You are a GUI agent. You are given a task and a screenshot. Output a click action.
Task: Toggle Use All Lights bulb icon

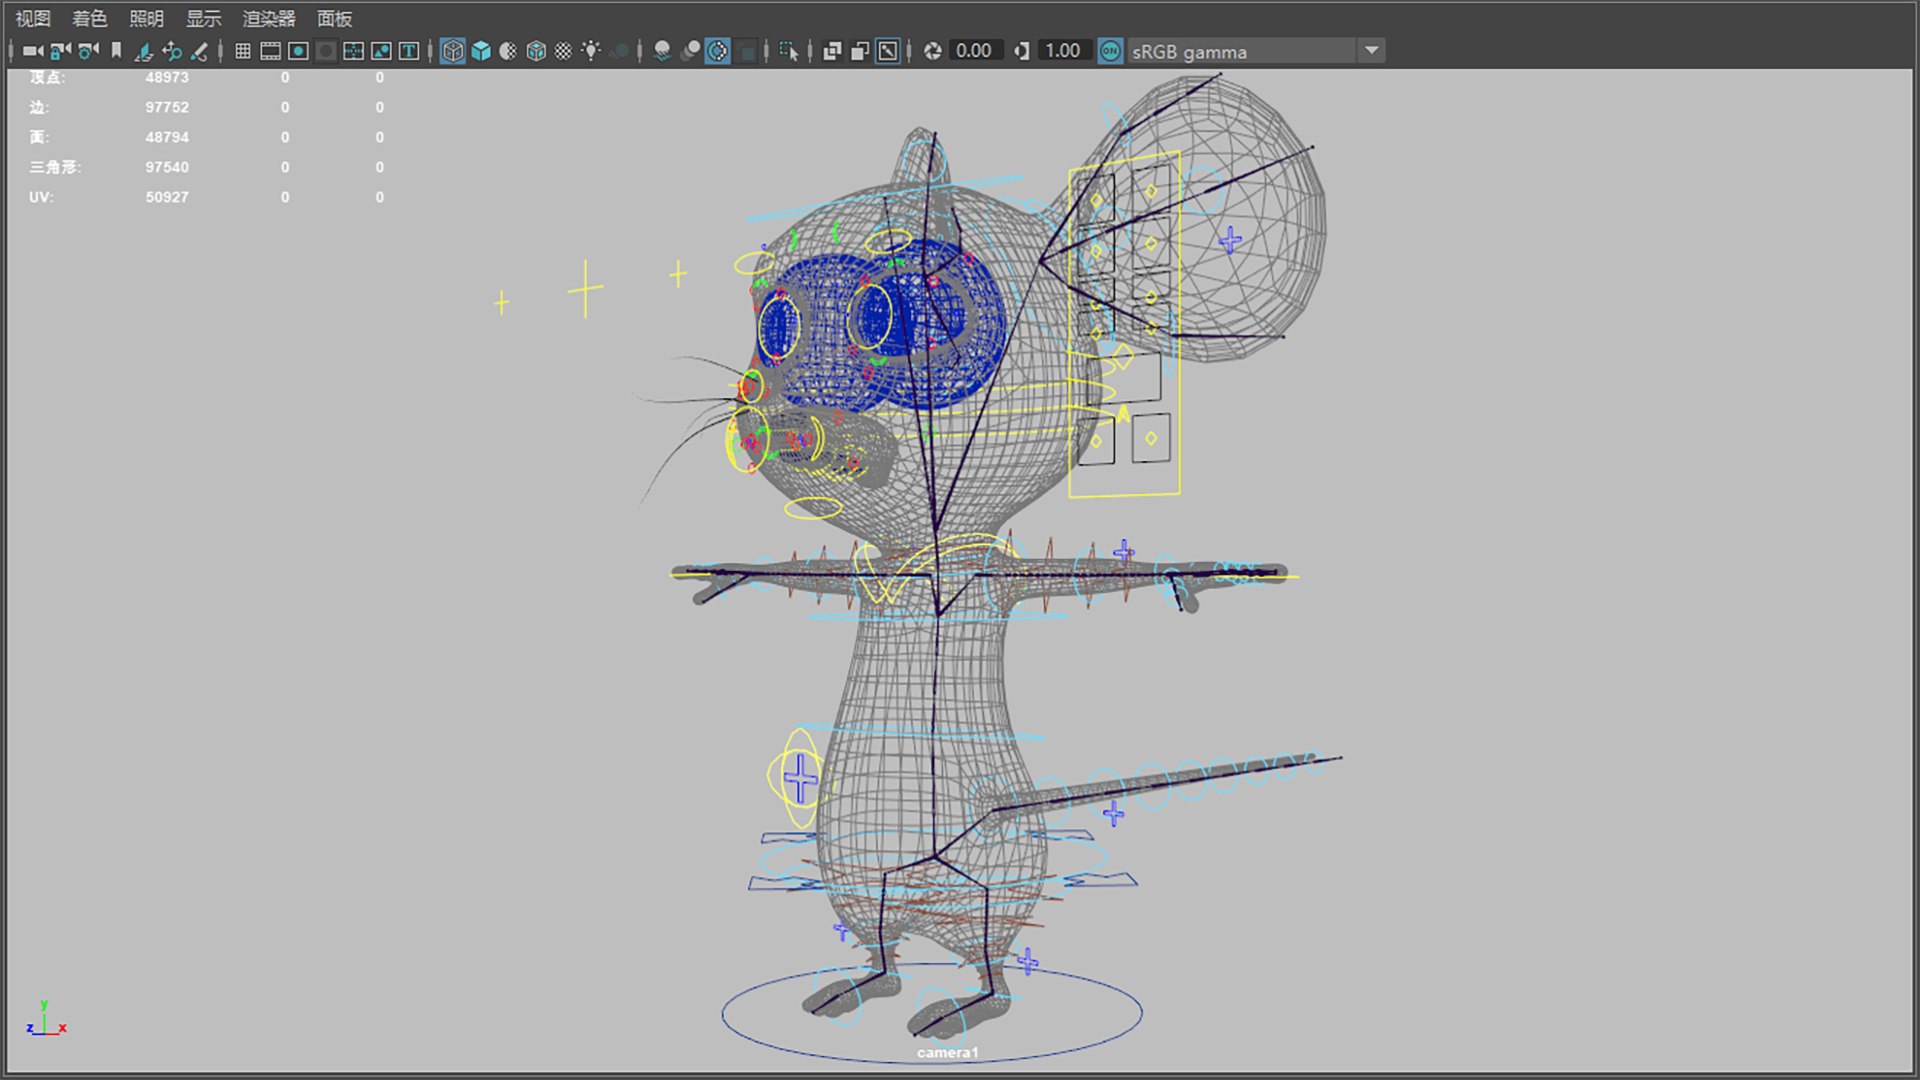click(591, 51)
